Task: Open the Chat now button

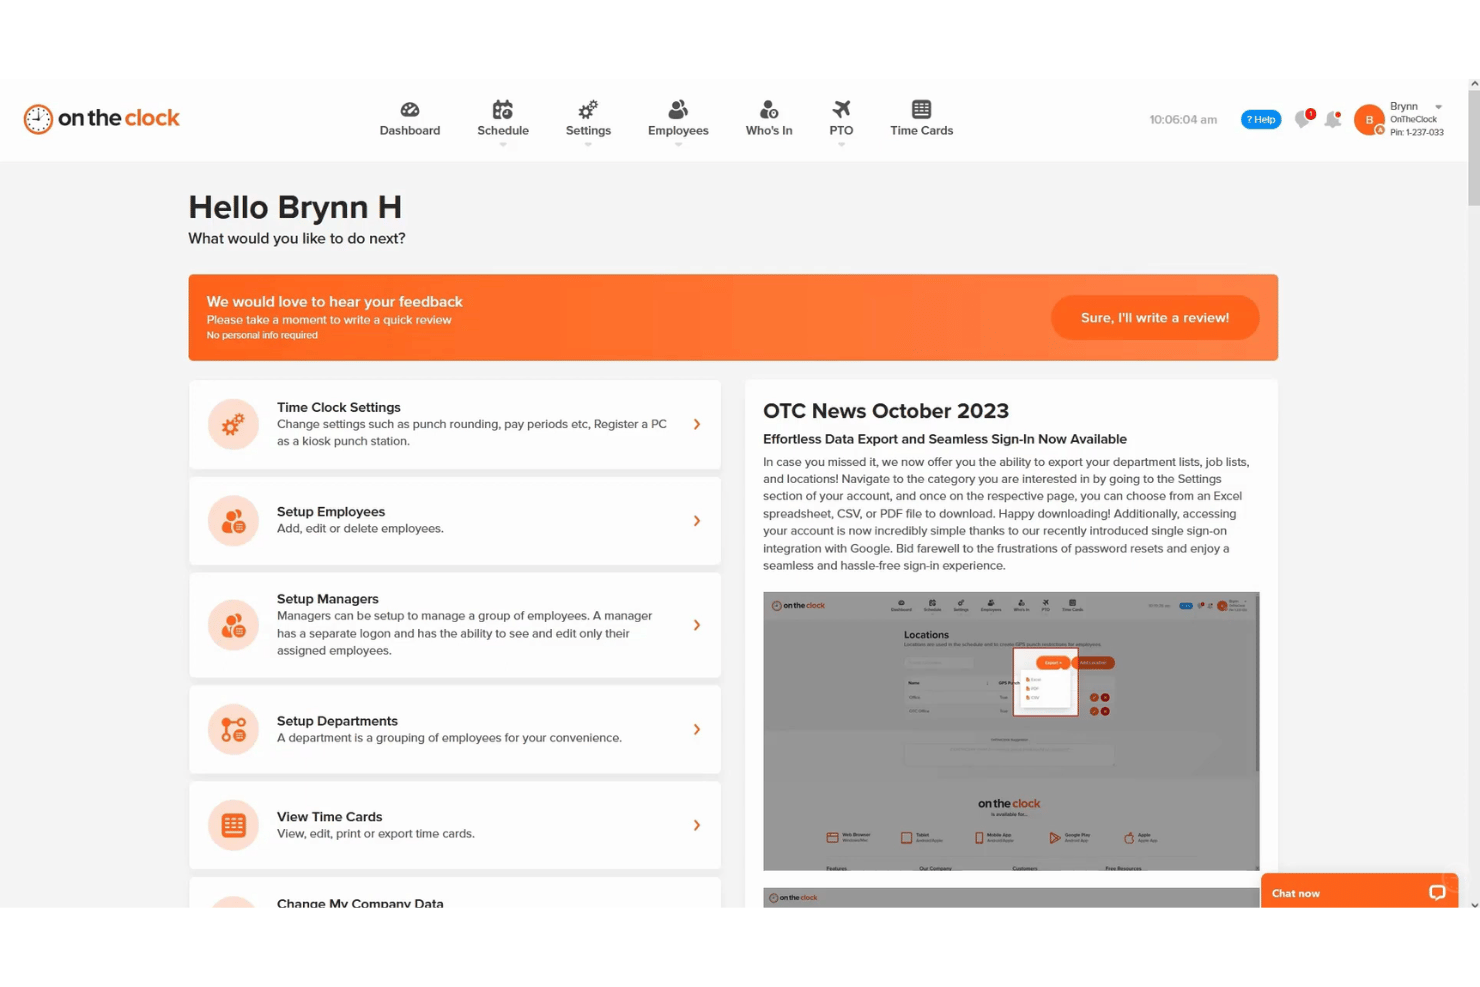Action: (x=1359, y=892)
